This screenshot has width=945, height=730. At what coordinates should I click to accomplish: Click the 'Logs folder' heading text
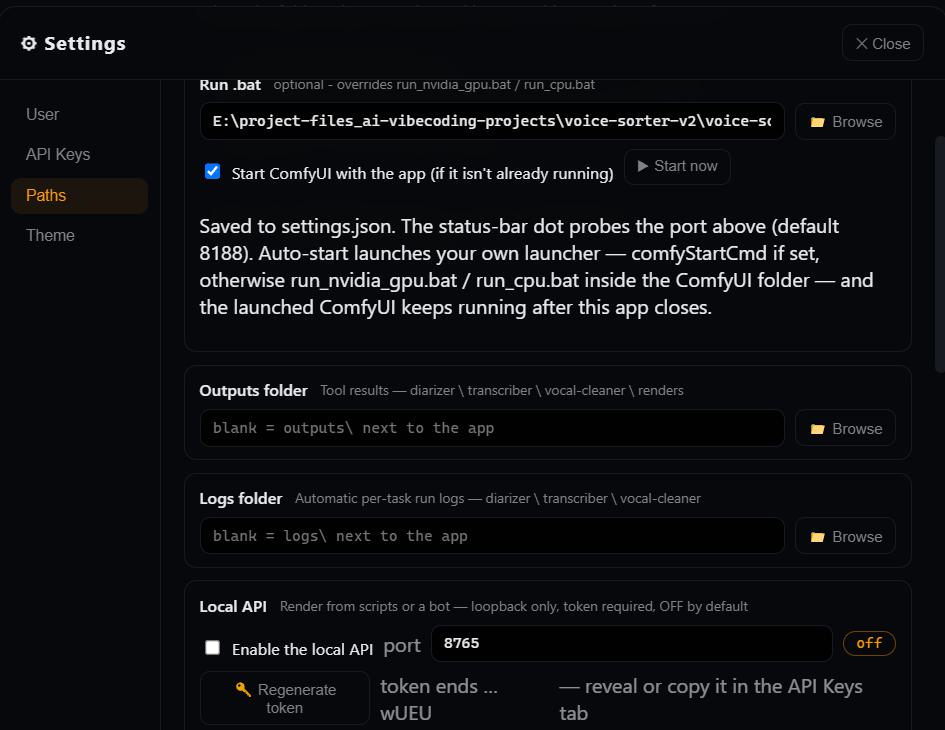click(240, 499)
